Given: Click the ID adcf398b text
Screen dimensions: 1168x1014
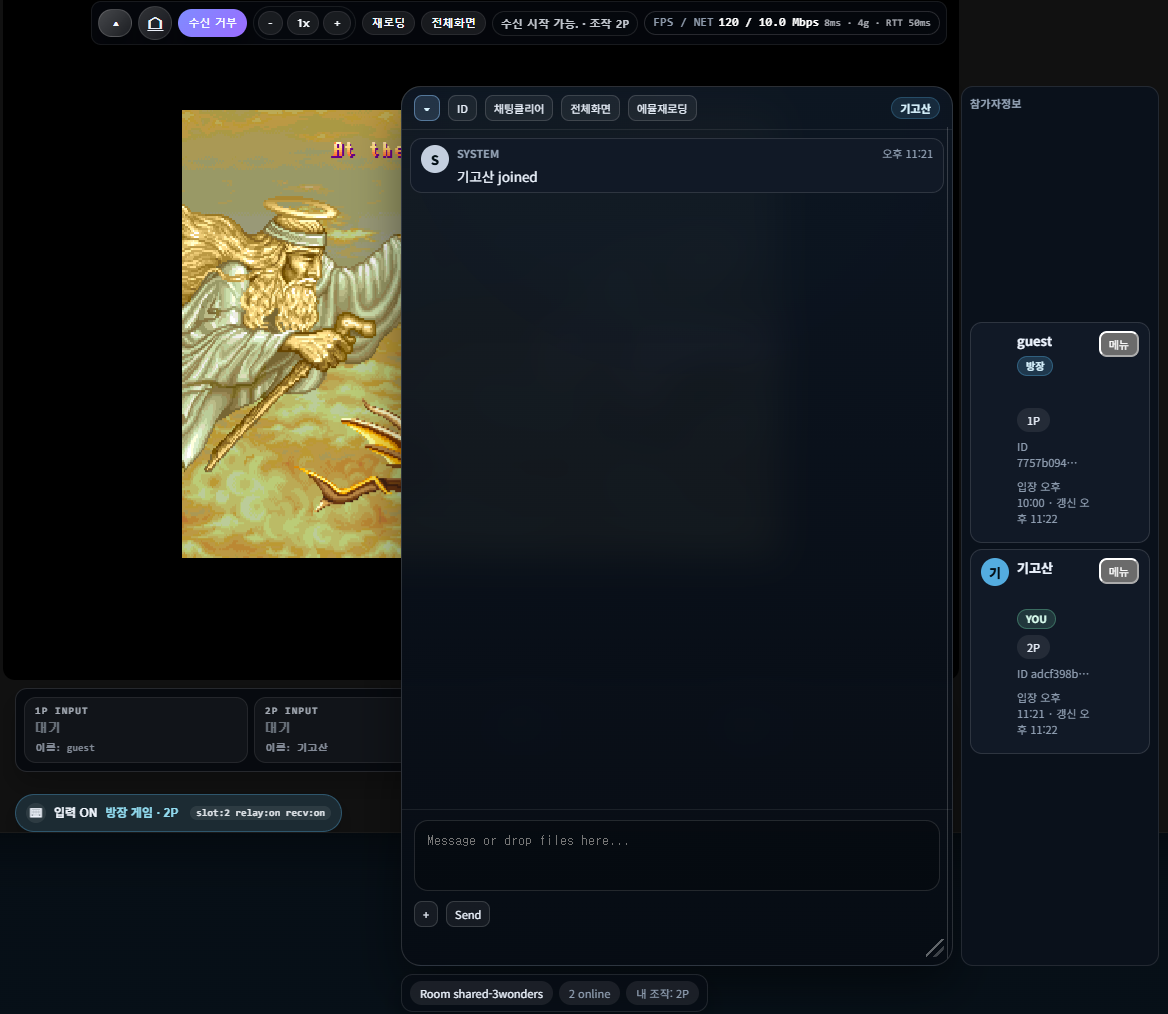Looking at the screenshot, I should (1053, 674).
